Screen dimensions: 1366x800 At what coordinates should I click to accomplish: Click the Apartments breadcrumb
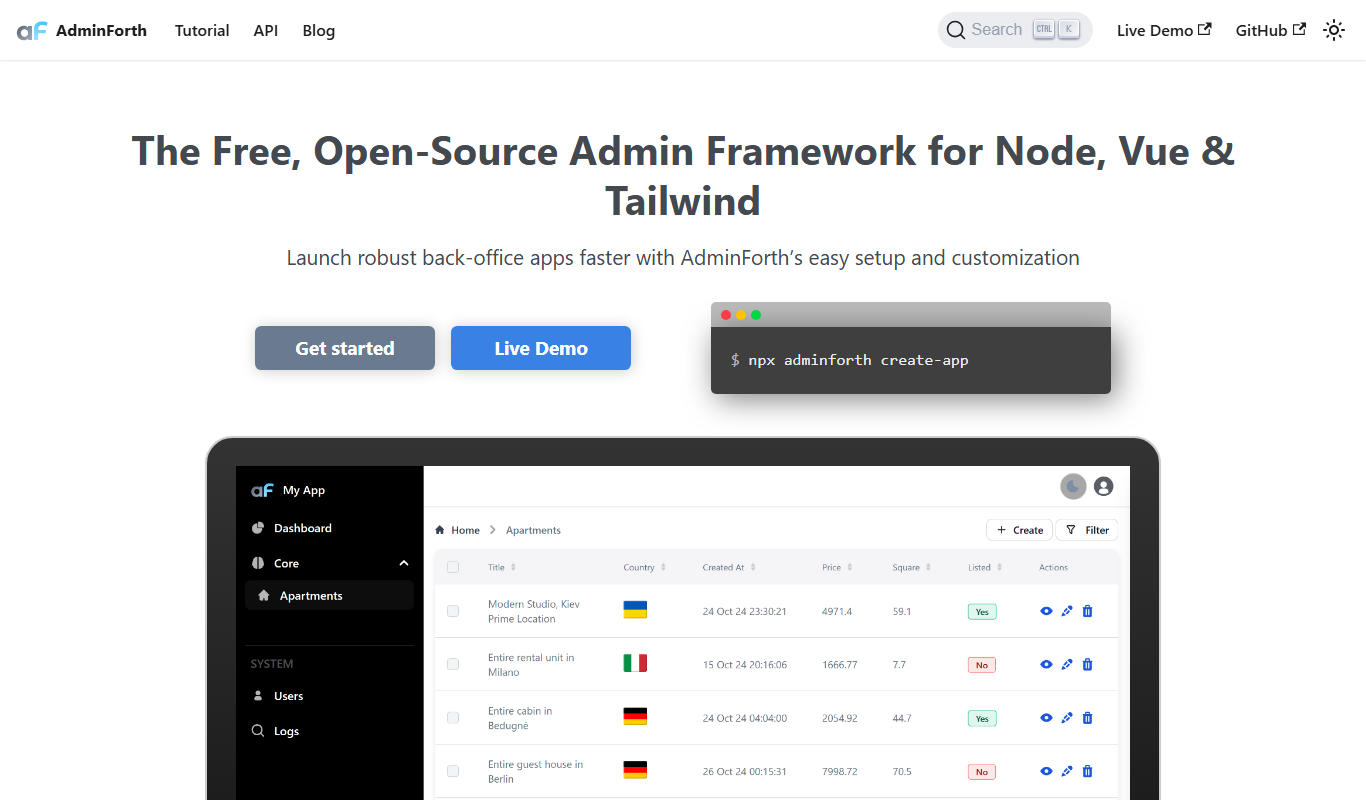pyautogui.click(x=533, y=530)
